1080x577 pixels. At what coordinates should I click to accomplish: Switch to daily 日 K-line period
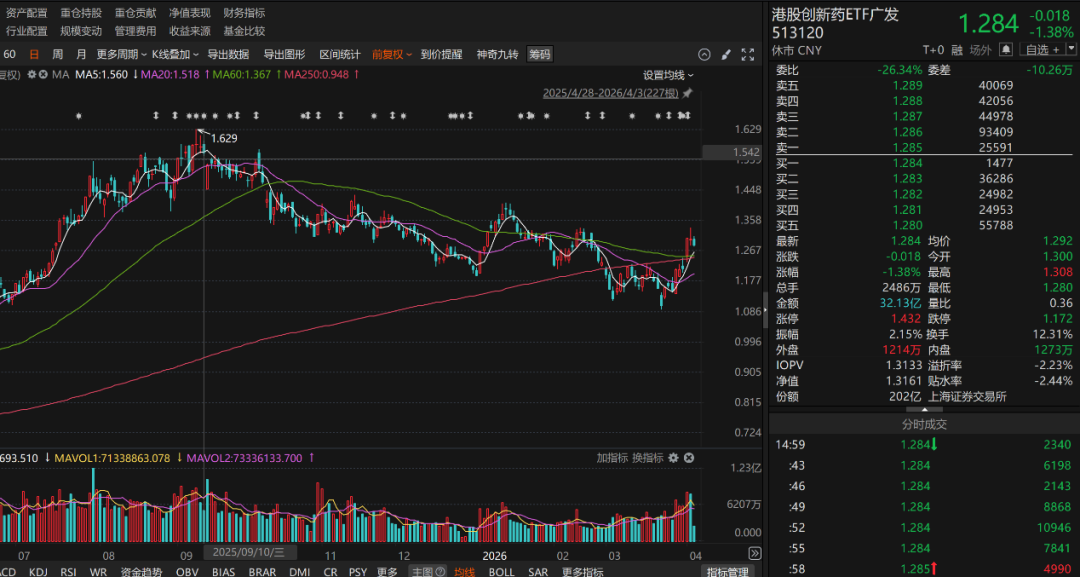click(35, 54)
